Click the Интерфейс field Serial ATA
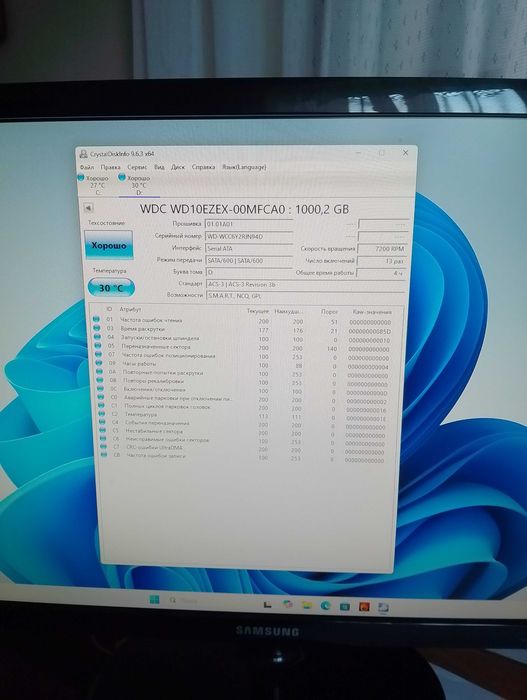527x700 pixels. (249, 248)
